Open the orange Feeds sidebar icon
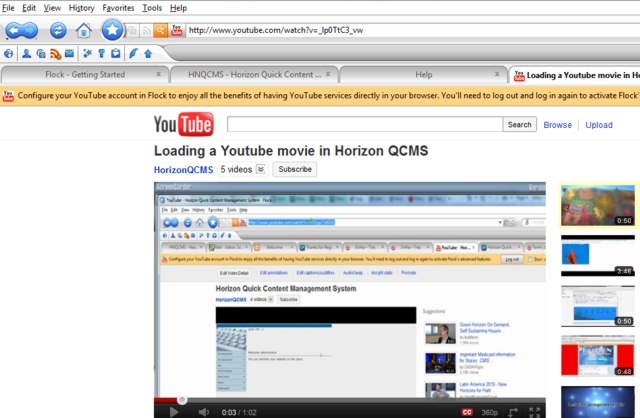 [x=56, y=54]
